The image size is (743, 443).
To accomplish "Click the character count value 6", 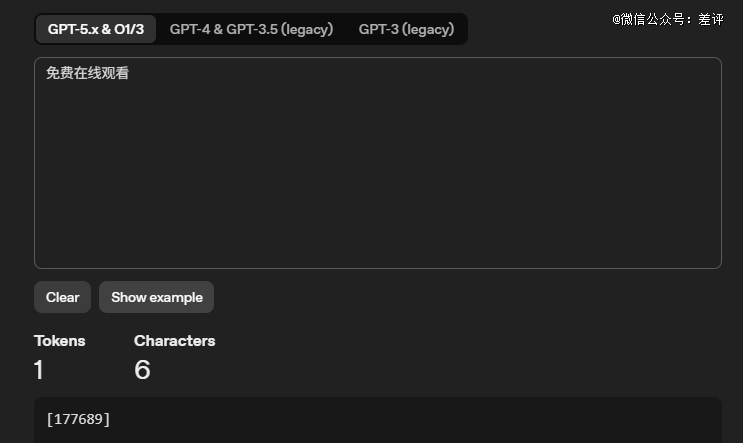I will [x=142, y=371].
